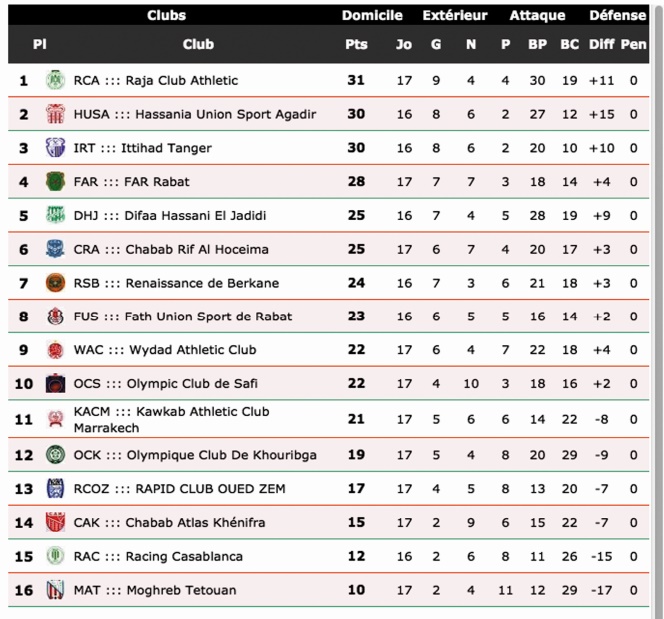
Task: Click the Difaa Hassani El Jadidi crest
Action: (x=55, y=215)
